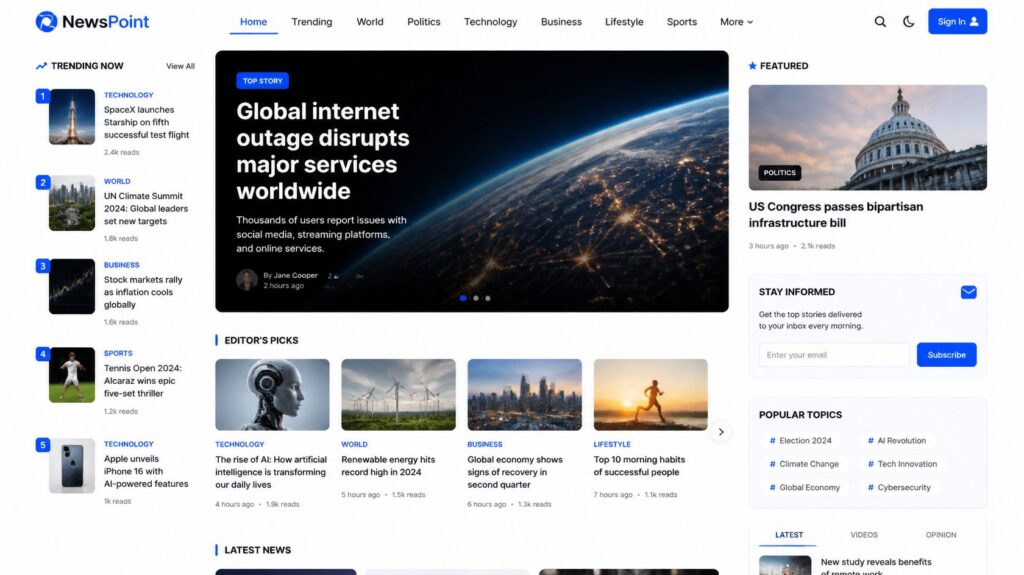
Task: Focus the Enter your email field
Action: pos(834,355)
